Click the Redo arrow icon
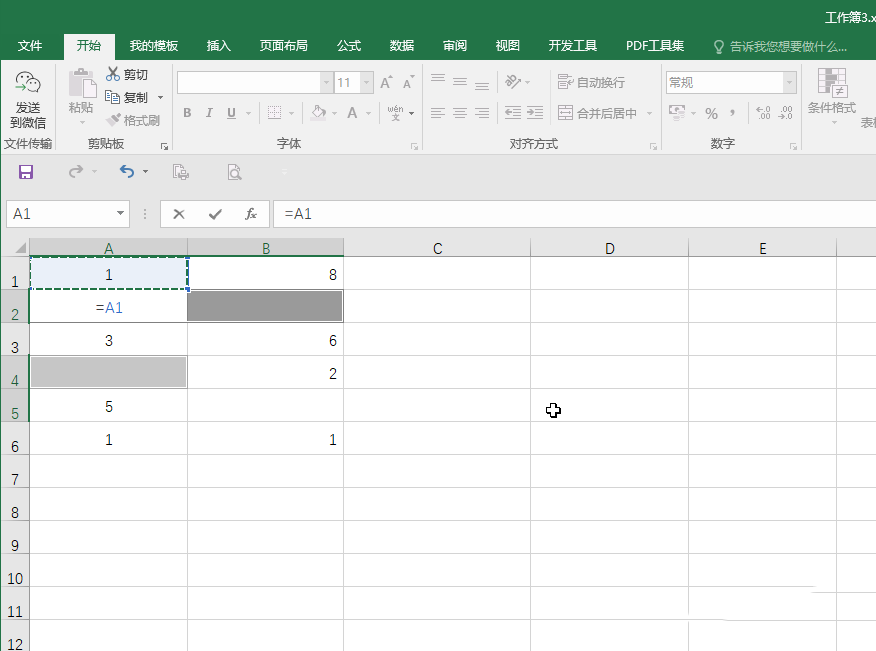Viewport: 876px width, 651px height. [75, 171]
